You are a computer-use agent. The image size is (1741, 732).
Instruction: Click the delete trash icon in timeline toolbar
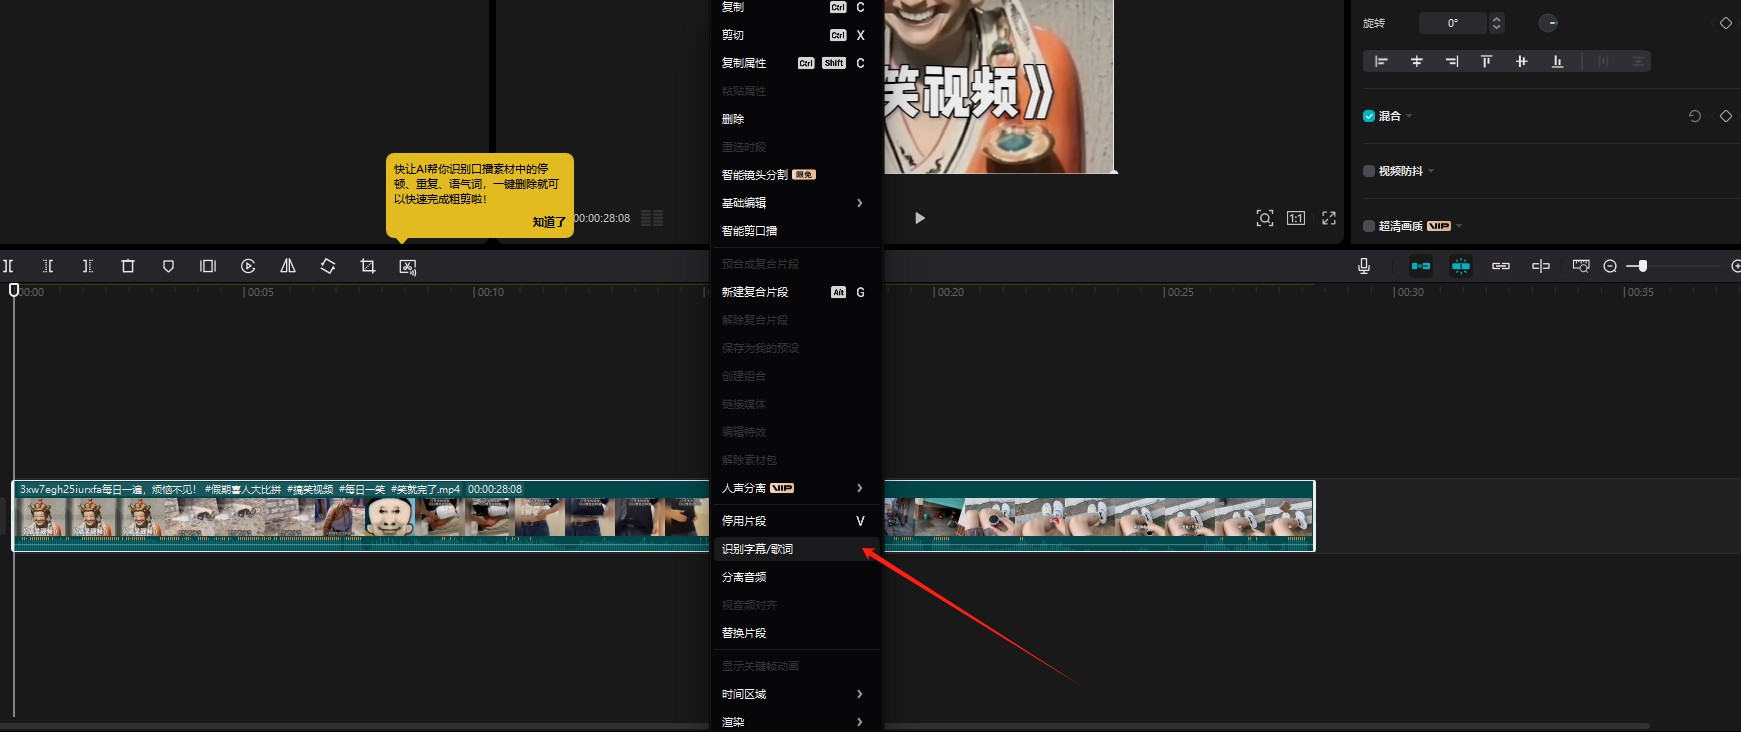128,266
